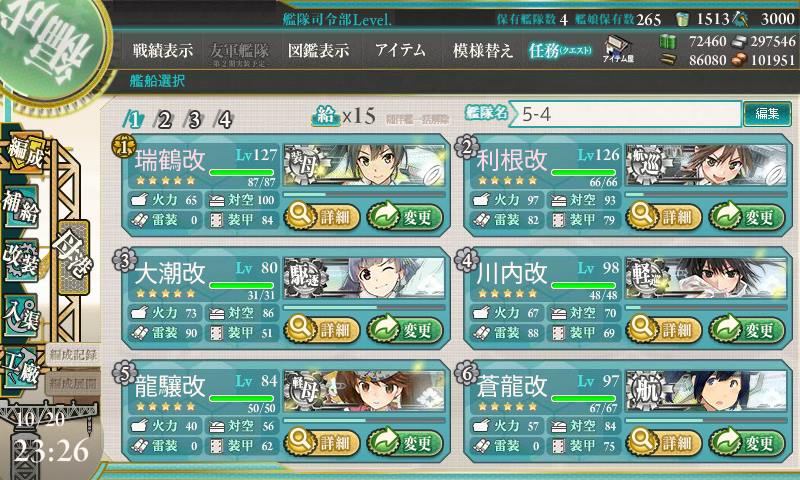Viewport: 800px width, 480px height.
Task: Switch to fleet tab 3
Action: [x=194, y=120]
